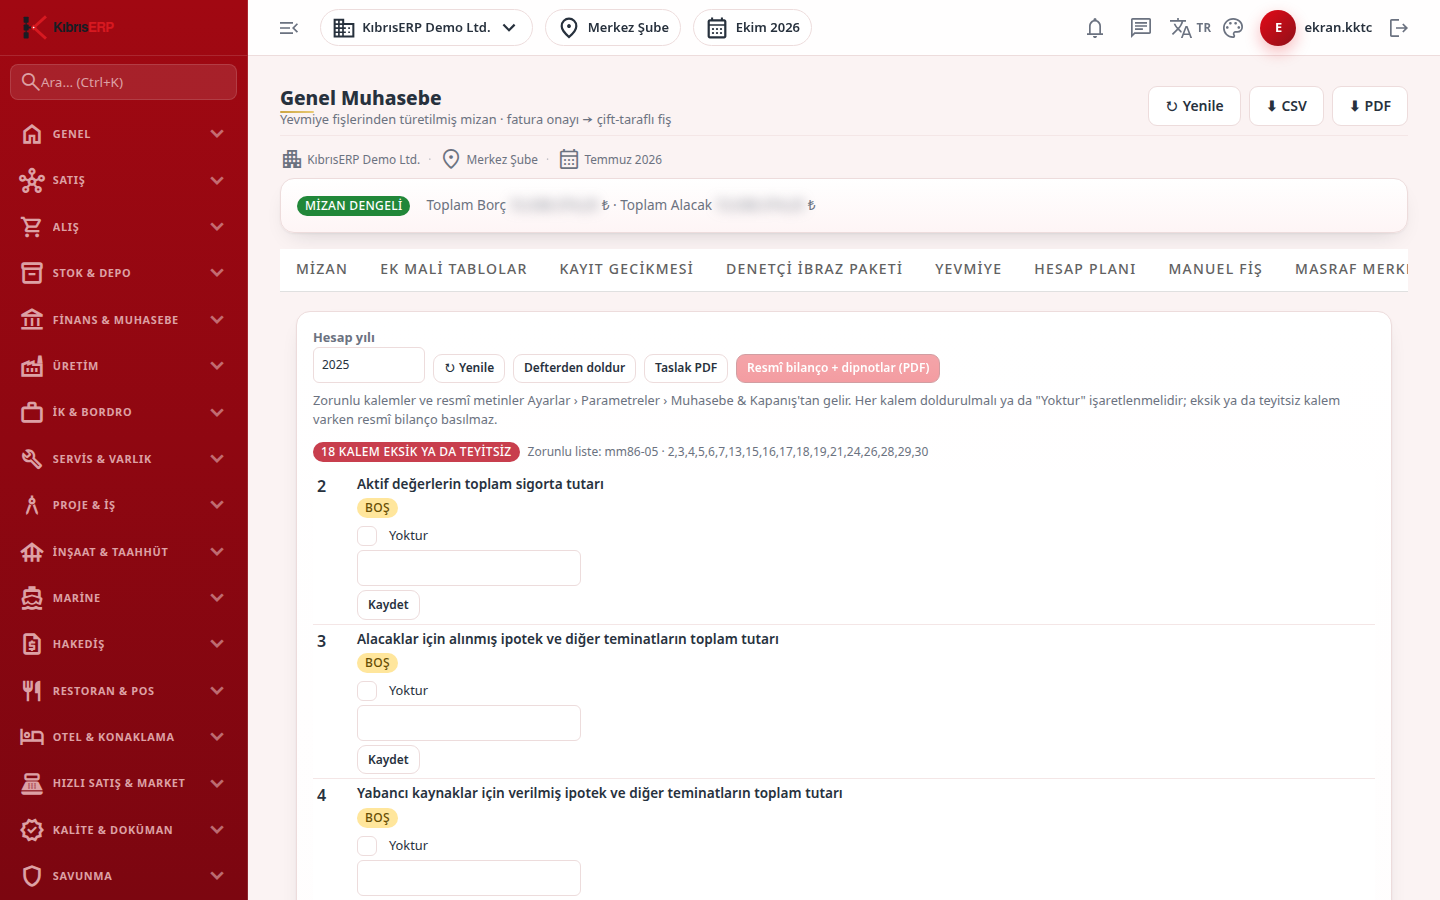The image size is (1440, 900).
Task: Click the Hesap yılı input field
Action: click(x=369, y=365)
